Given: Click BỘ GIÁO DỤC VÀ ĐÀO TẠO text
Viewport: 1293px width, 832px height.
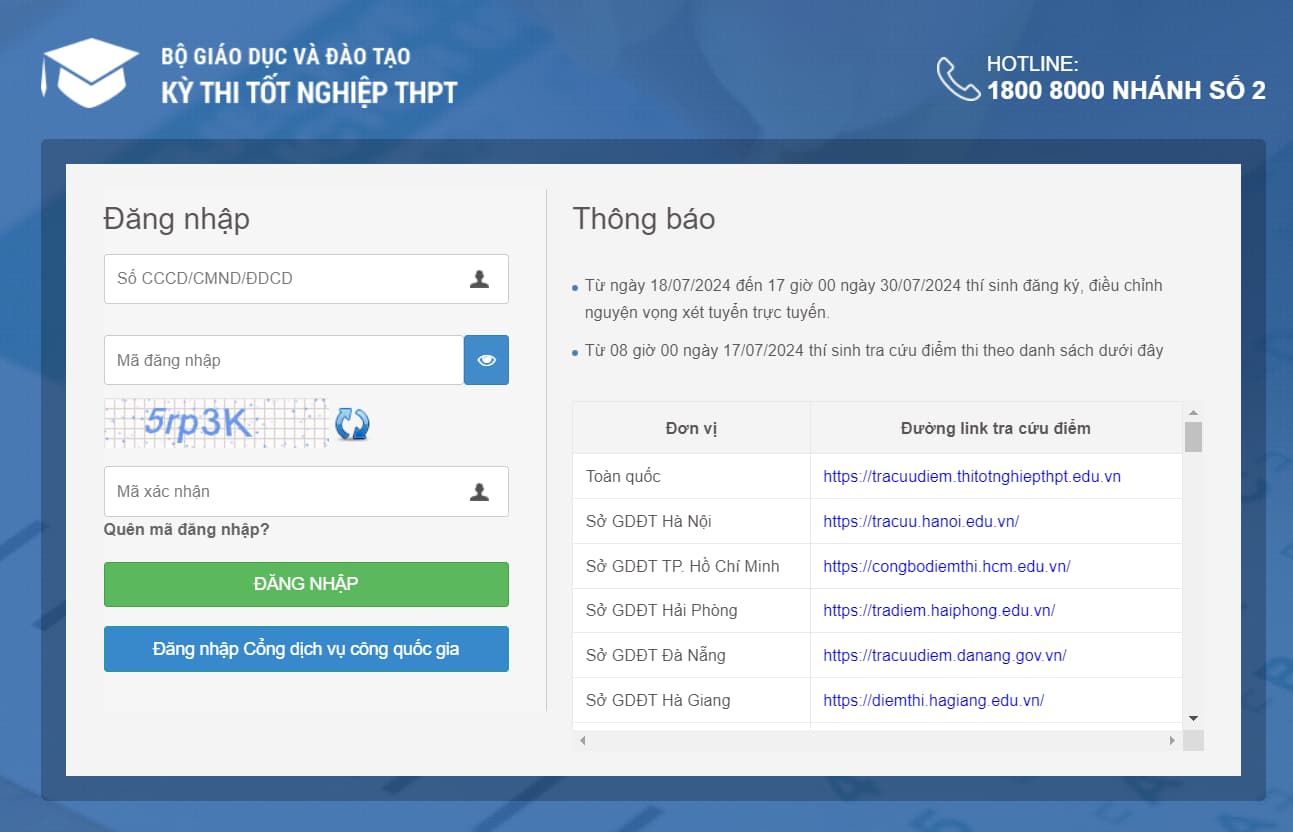Looking at the screenshot, I should [286, 56].
